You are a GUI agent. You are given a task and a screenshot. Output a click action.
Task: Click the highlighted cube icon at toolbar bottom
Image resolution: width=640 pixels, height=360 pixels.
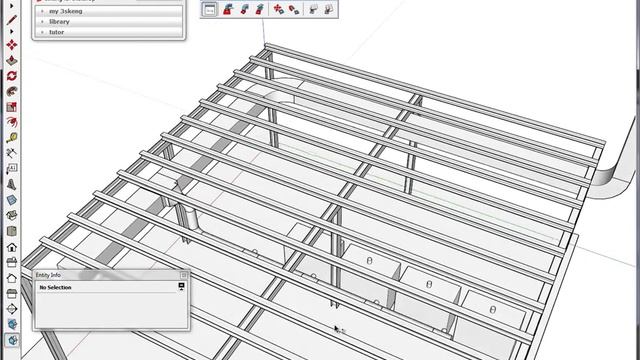click(11, 340)
